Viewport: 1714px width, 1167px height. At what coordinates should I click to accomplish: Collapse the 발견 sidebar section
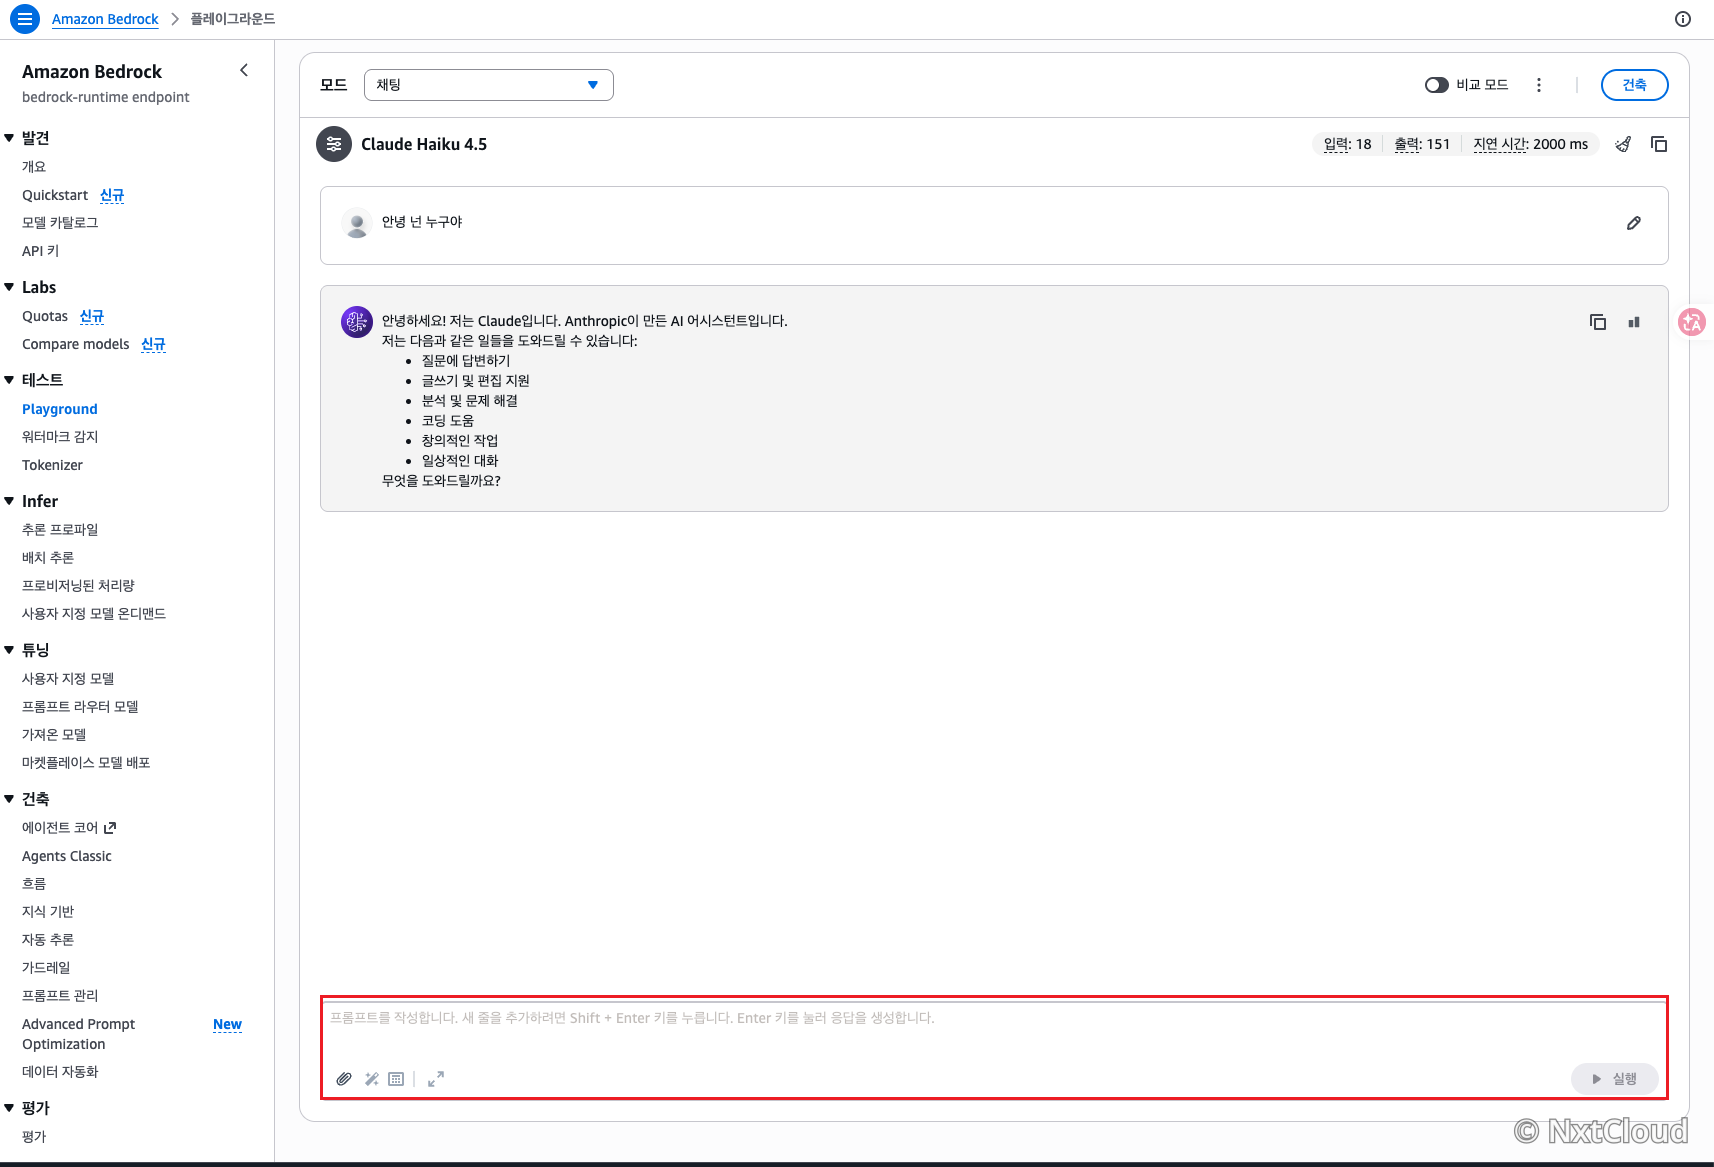9,138
